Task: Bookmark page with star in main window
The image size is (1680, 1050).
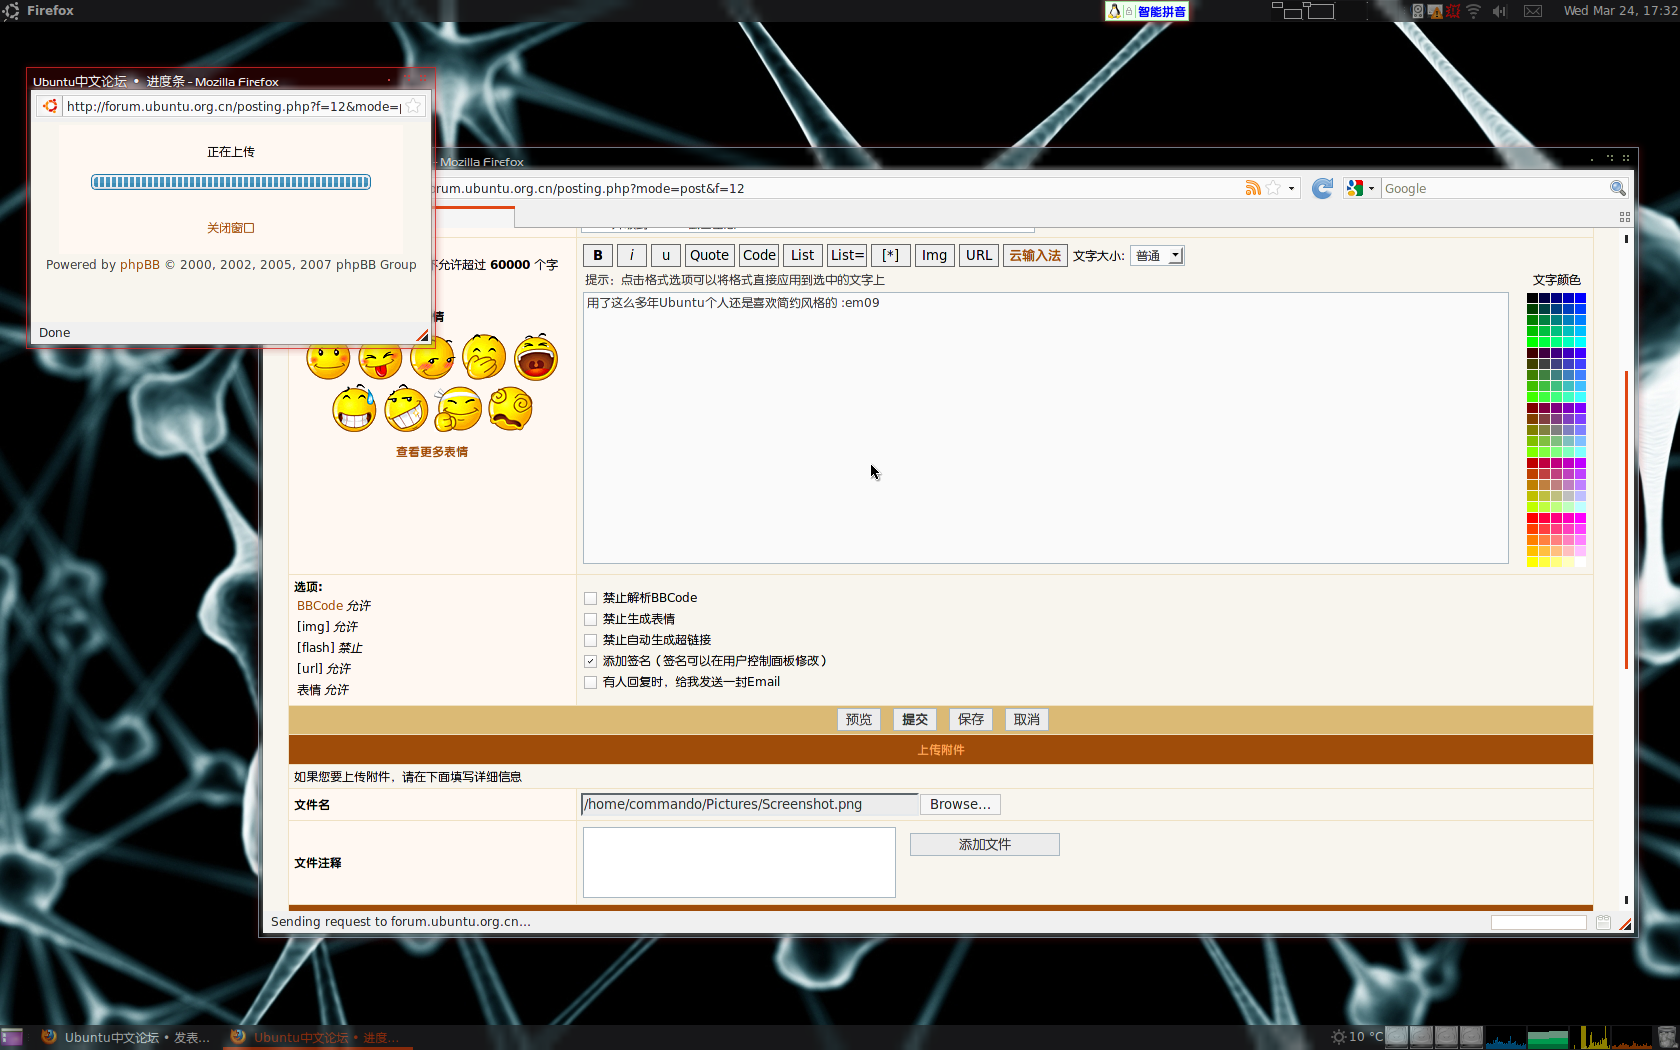Action: (1273, 188)
